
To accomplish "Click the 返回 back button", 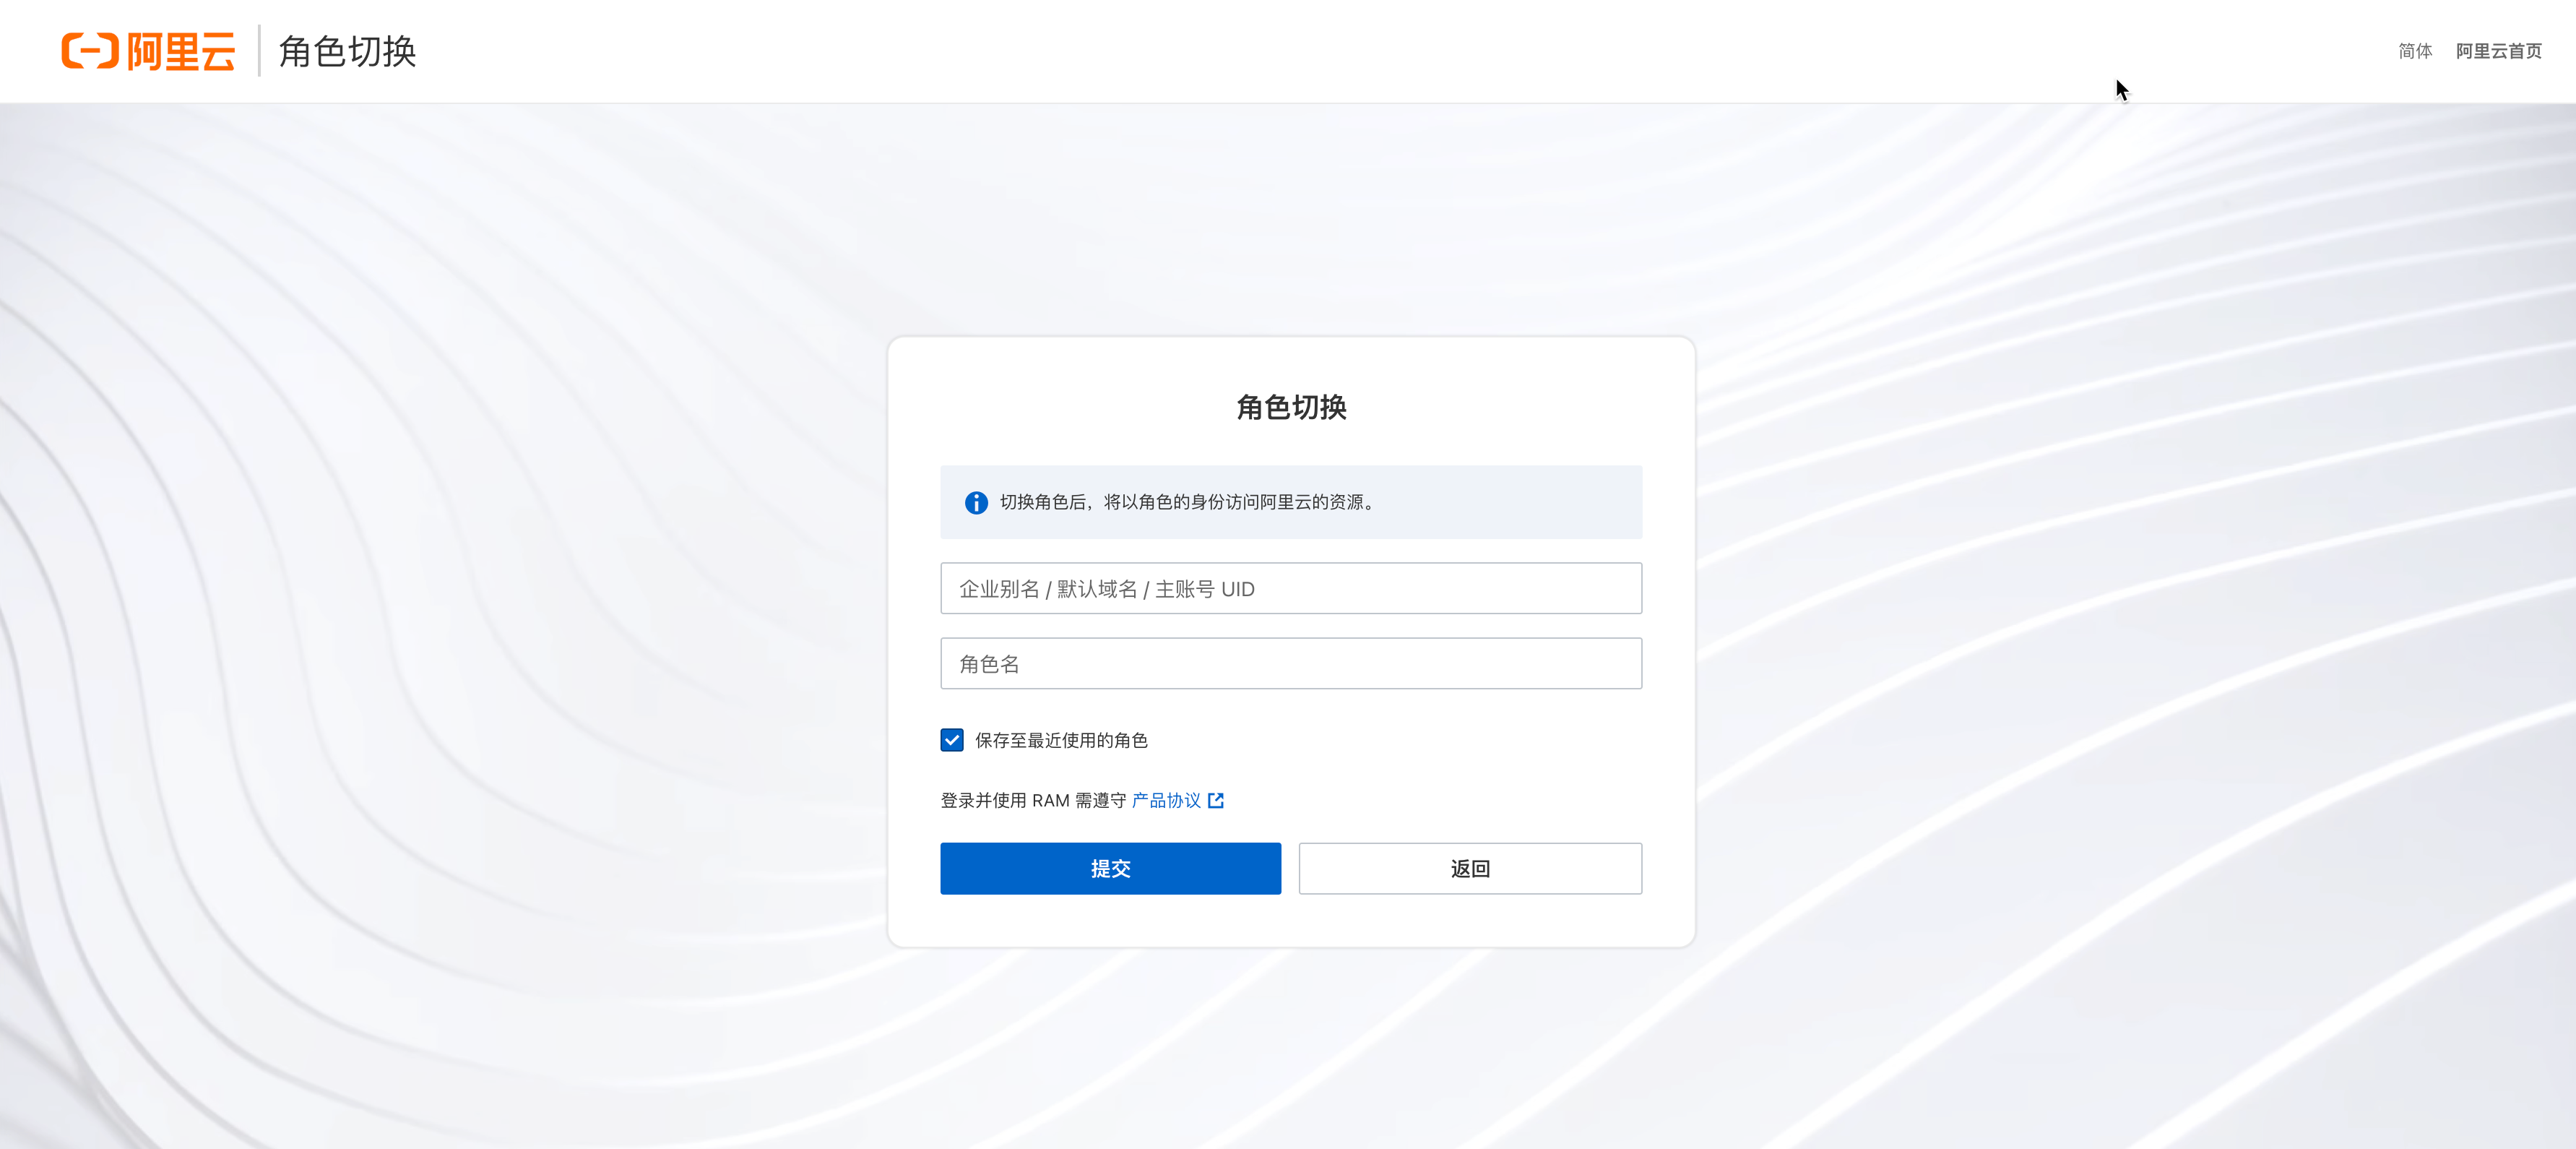I will coord(1470,868).
